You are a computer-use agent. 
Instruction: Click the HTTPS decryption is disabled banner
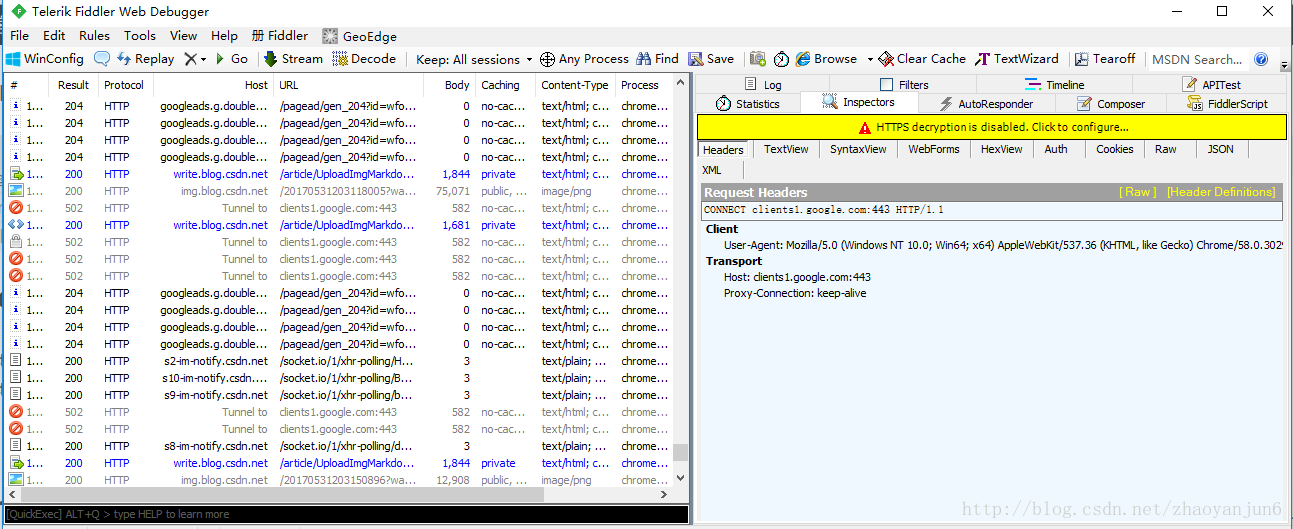click(992, 127)
